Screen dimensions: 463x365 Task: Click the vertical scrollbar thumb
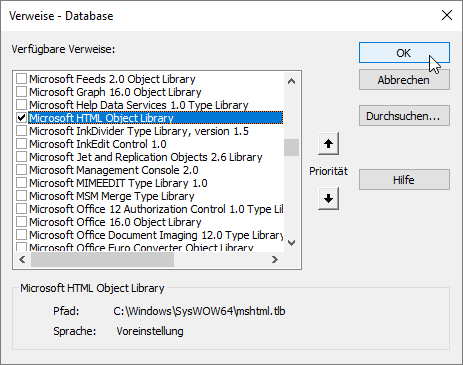(x=291, y=147)
